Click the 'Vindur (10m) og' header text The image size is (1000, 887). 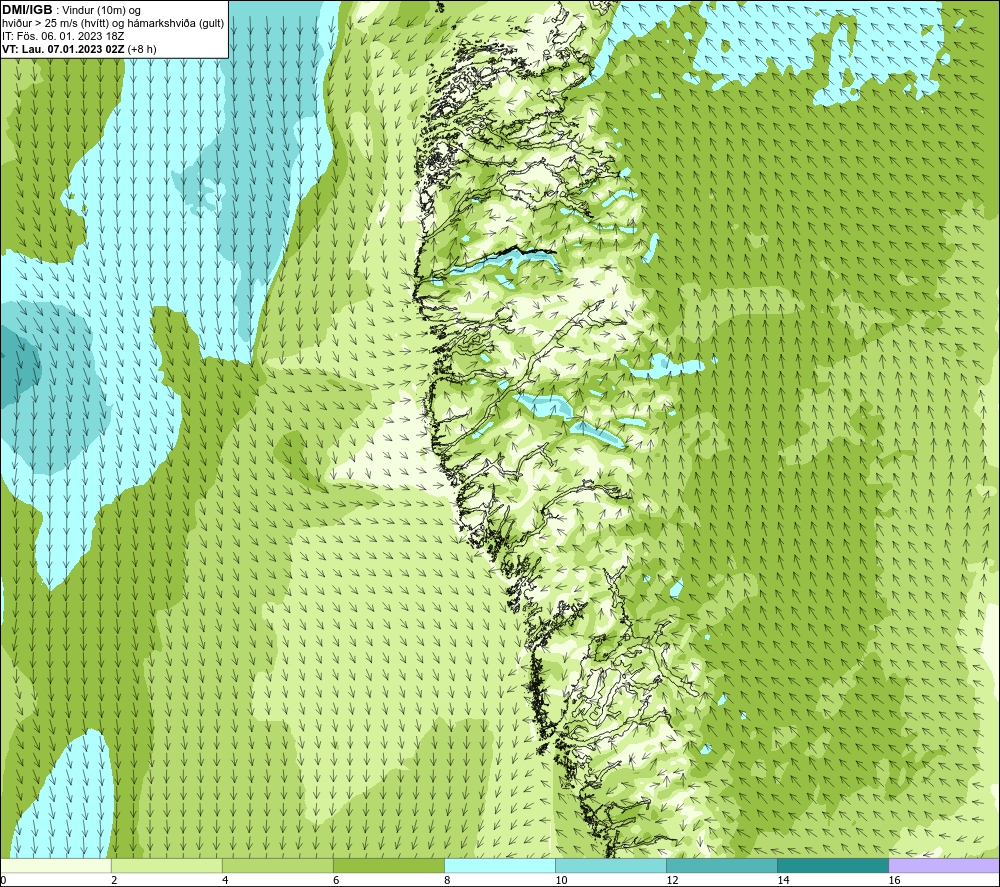101,11
